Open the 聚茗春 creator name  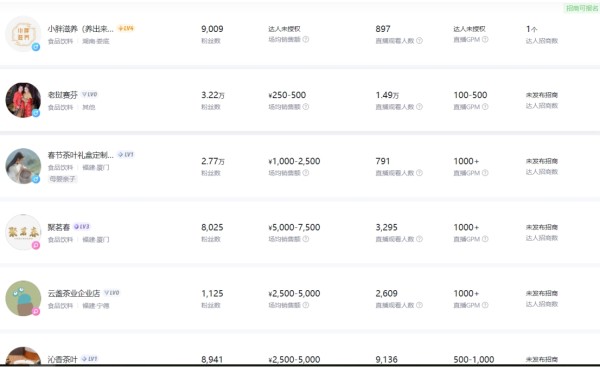(x=59, y=227)
